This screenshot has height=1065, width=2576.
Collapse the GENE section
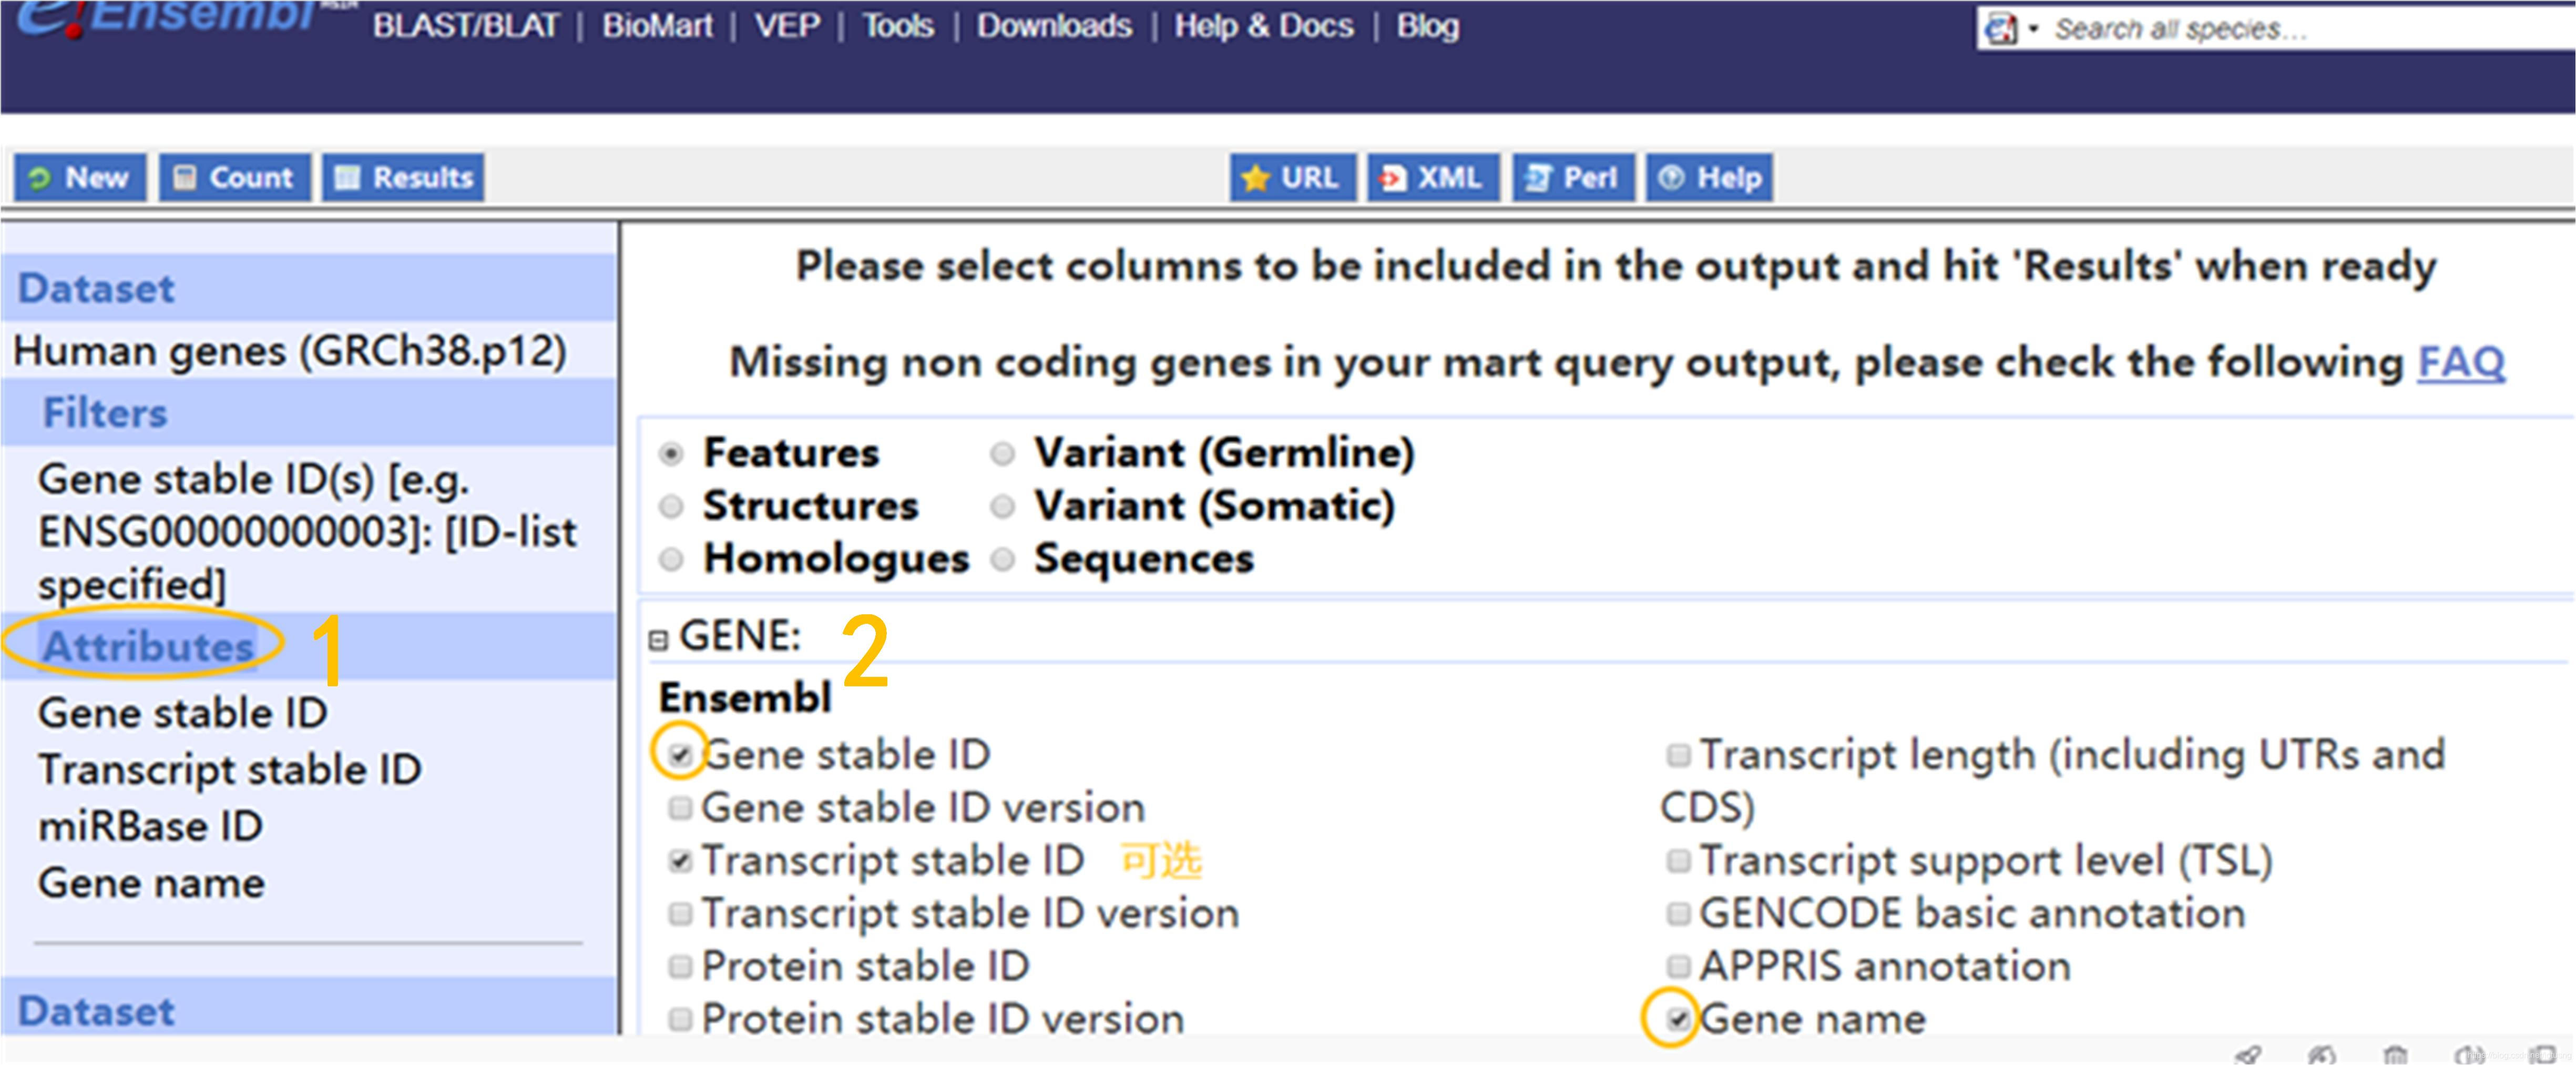click(658, 640)
